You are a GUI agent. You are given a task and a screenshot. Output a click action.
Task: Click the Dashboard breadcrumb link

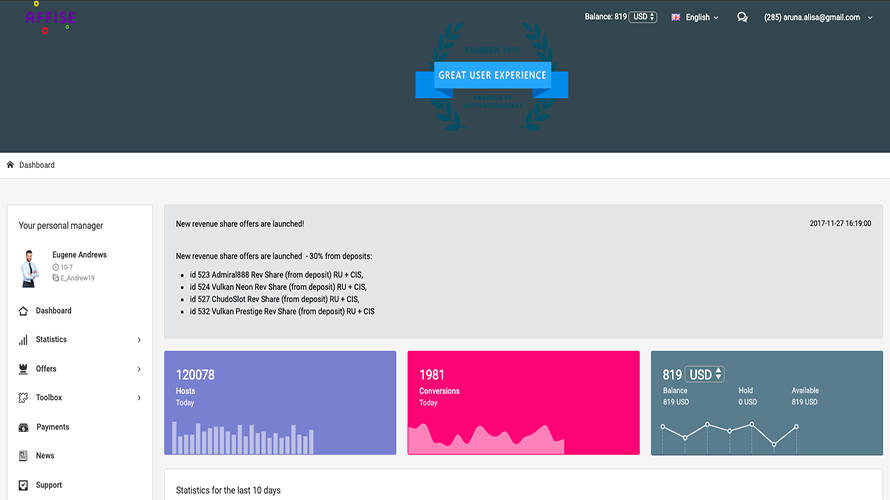37,165
